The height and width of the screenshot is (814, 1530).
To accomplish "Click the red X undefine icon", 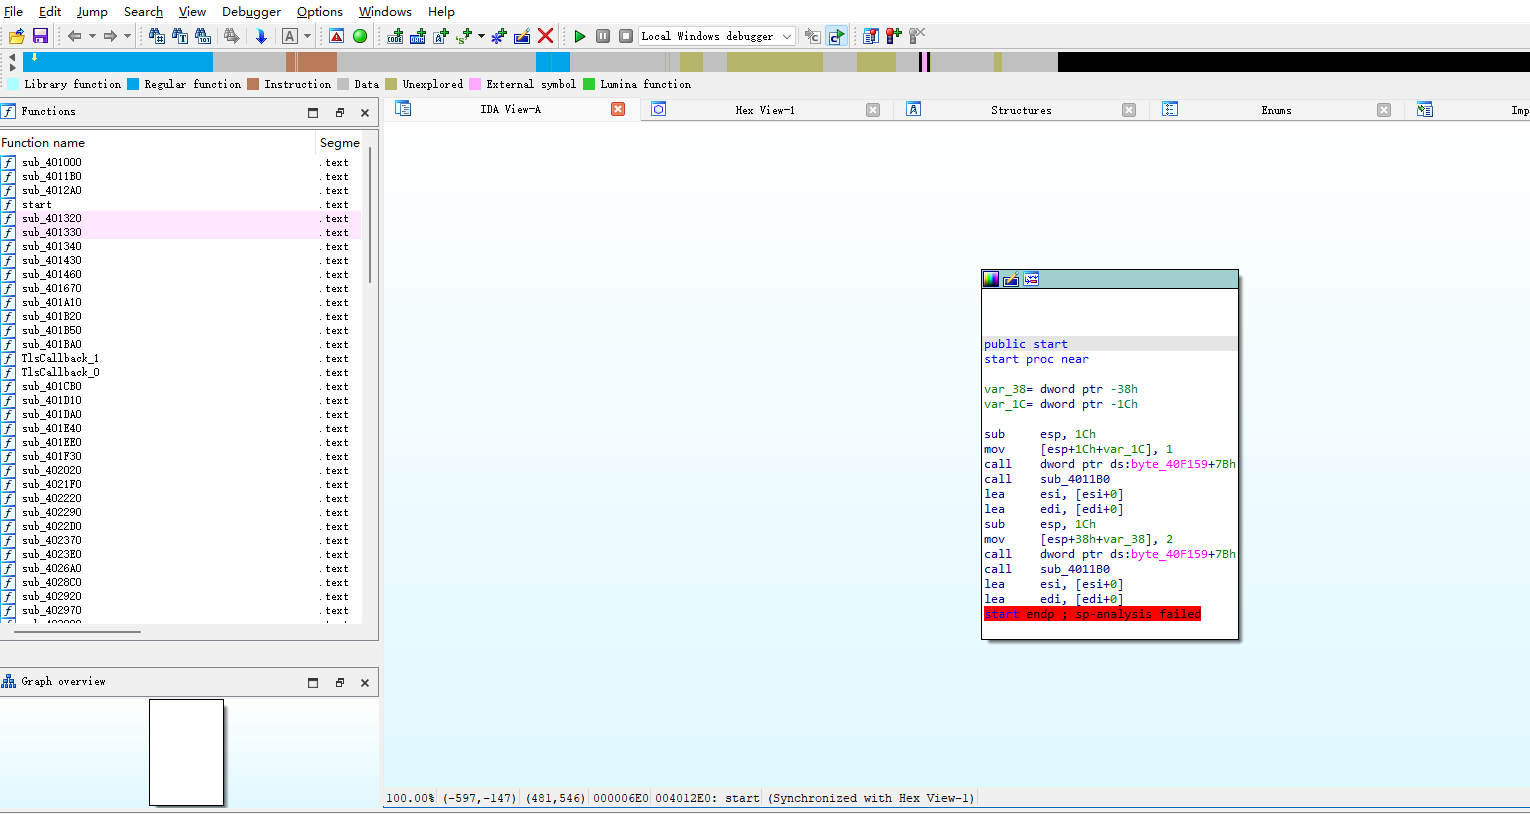I will click(x=546, y=36).
